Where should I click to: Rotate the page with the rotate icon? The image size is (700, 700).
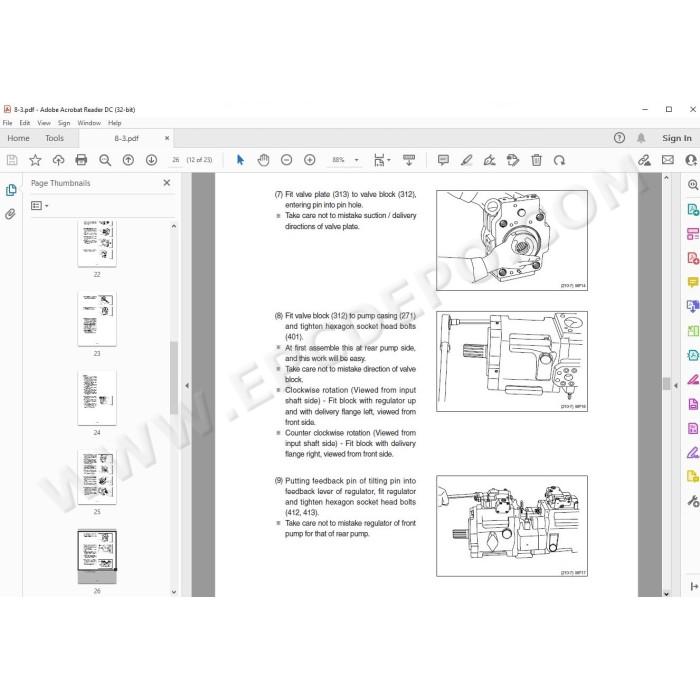(x=559, y=160)
